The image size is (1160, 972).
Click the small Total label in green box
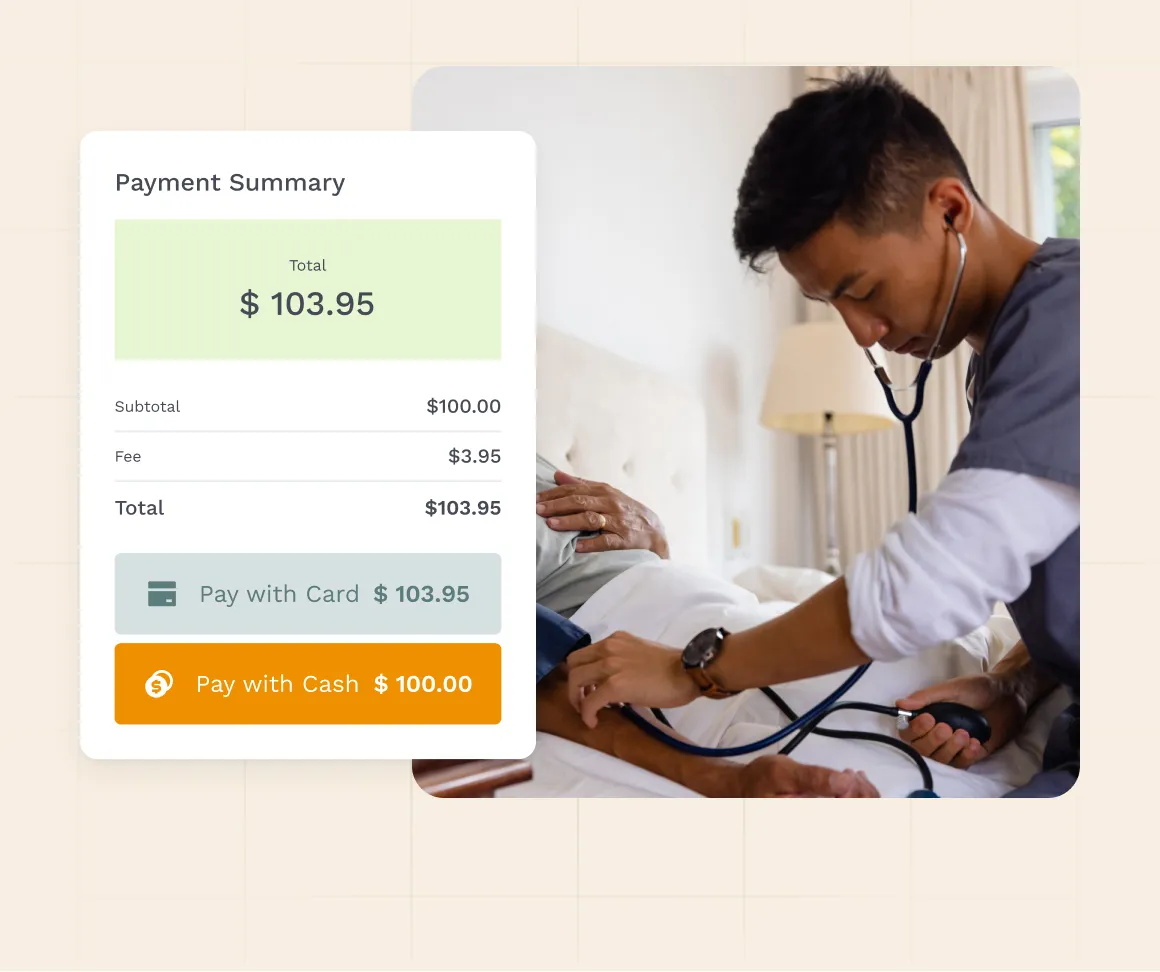point(307,266)
